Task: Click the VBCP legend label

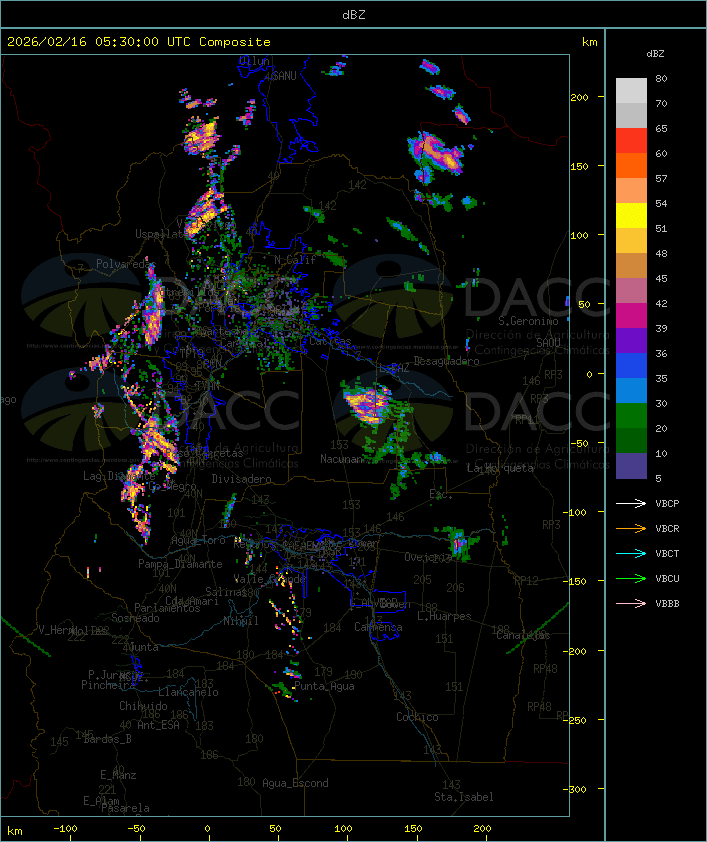Action: [x=667, y=504]
